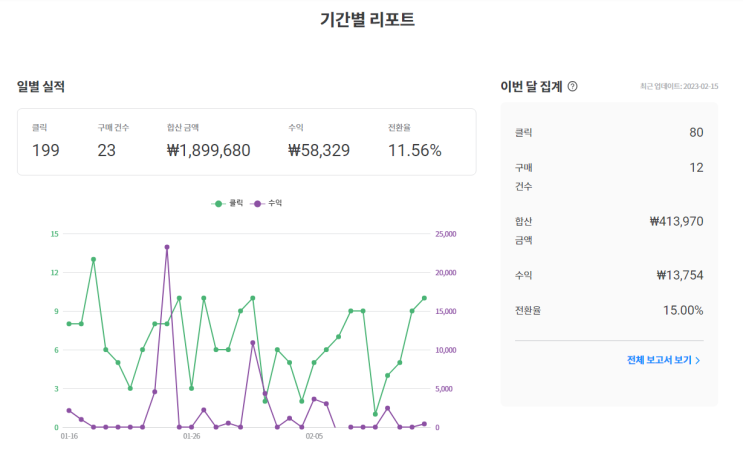This screenshot has height=464, width=743.
Task: Click the 20,000 right axis label
Action: pyautogui.click(x=446, y=273)
